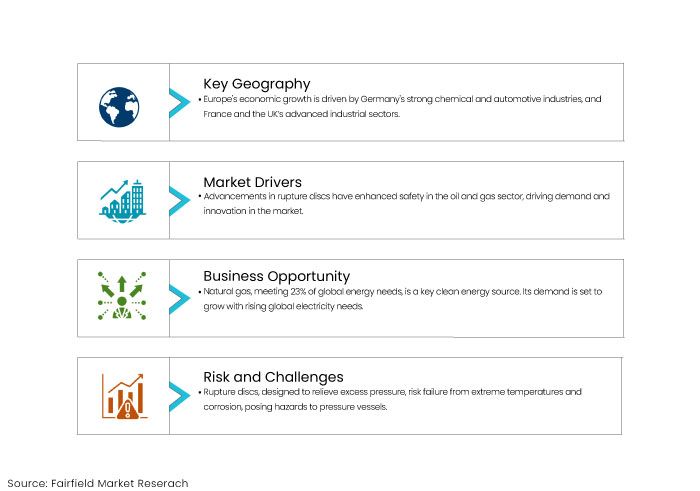Select the Business Opportunity heading
700x491 pixels.
click(276, 276)
